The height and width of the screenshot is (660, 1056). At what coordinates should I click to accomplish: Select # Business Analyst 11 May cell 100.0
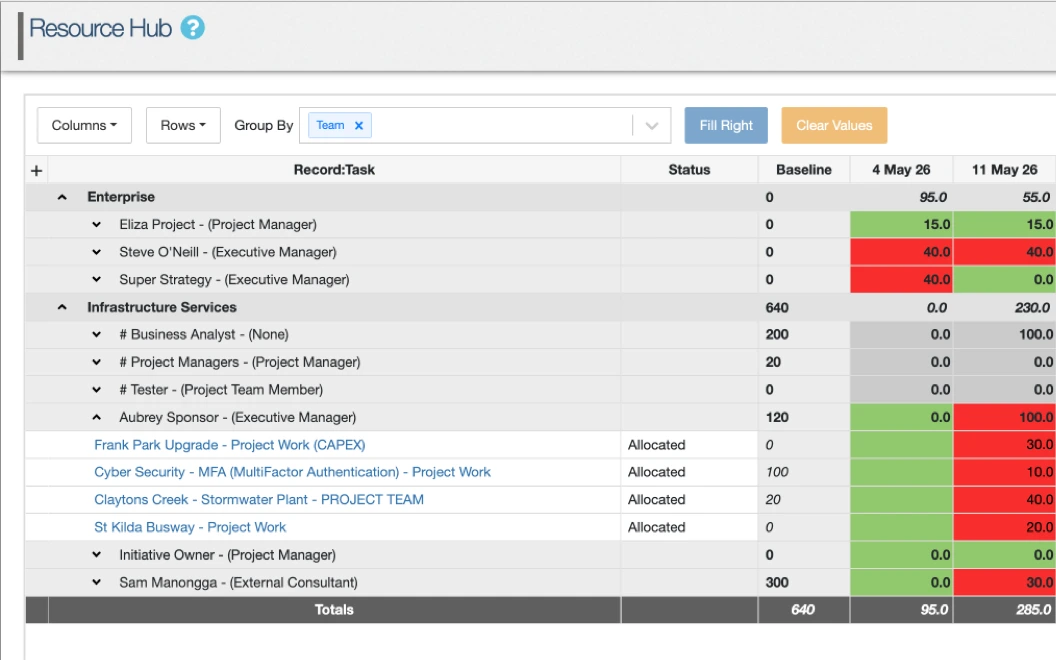pyautogui.click(x=1004, y=335)
